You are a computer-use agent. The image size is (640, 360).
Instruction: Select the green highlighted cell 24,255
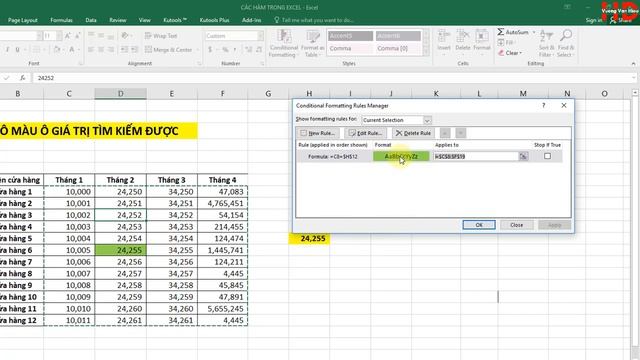click(x=120, y=250)
